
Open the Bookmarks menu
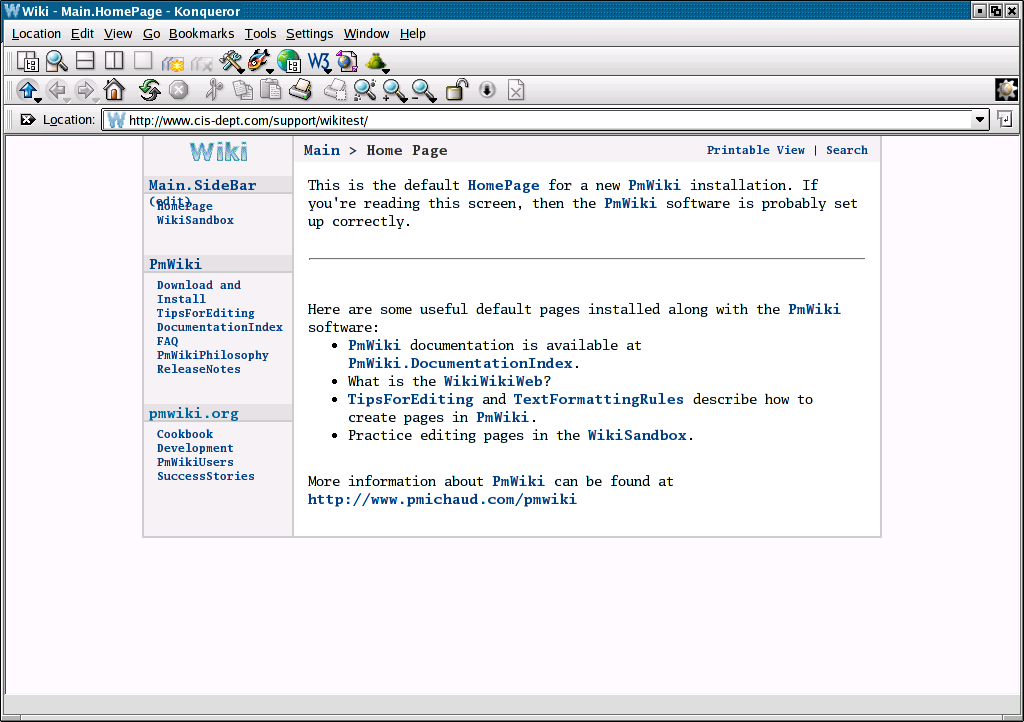tap(201, 33)
